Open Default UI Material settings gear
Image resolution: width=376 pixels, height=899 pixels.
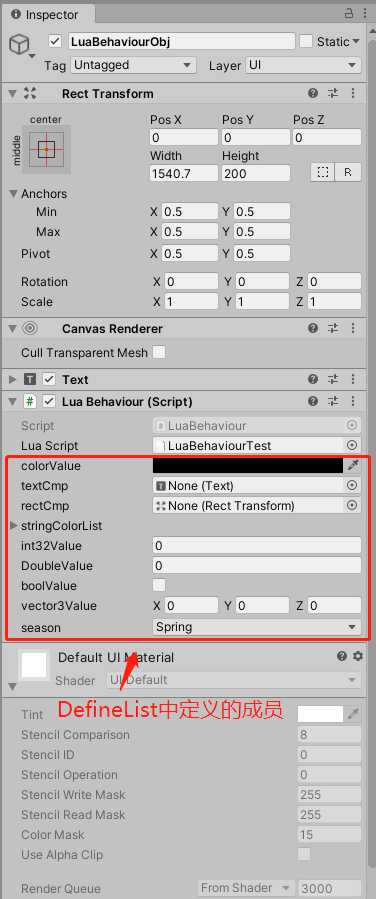[x=358, y=656]
